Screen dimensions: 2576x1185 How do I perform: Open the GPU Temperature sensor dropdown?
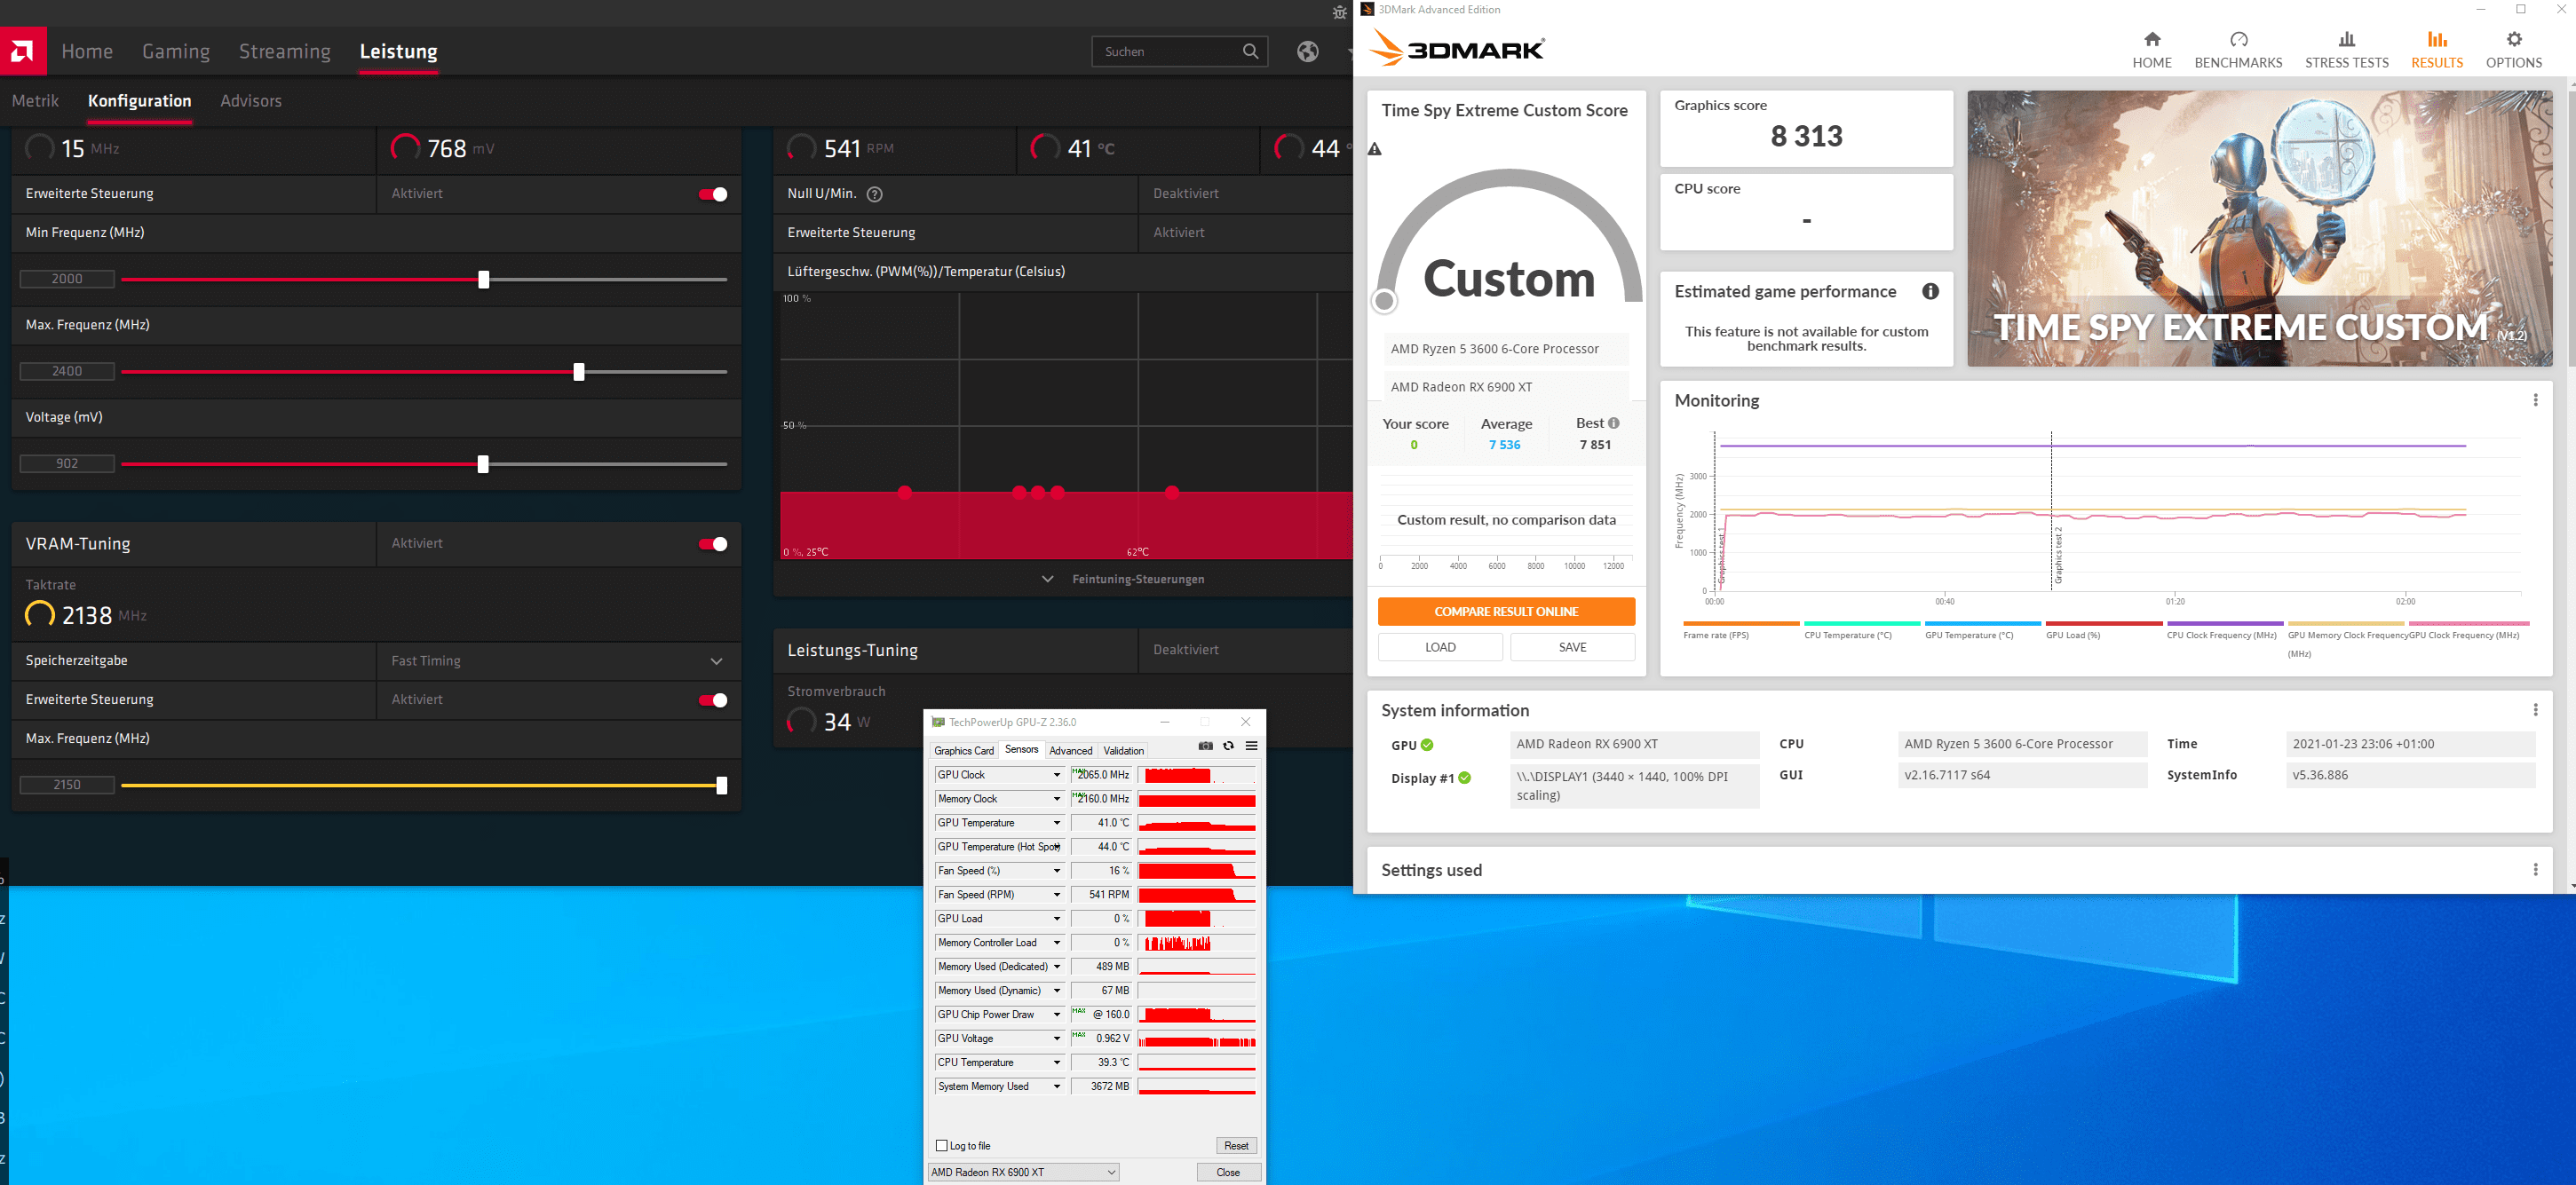(1056, 823)
